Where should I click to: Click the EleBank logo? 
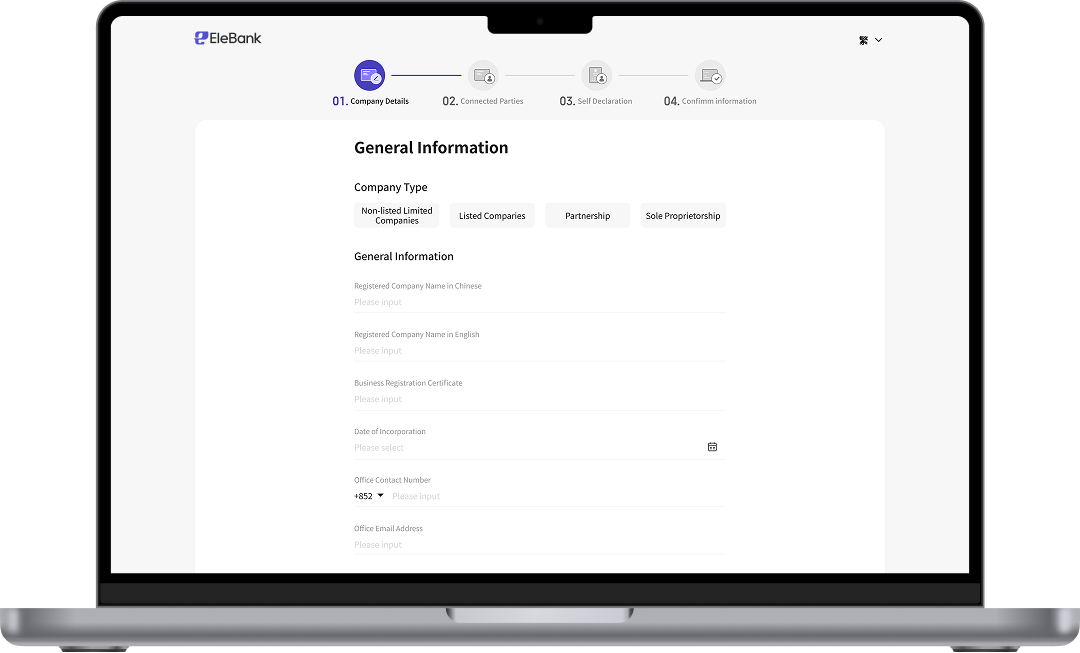(228, 39)
